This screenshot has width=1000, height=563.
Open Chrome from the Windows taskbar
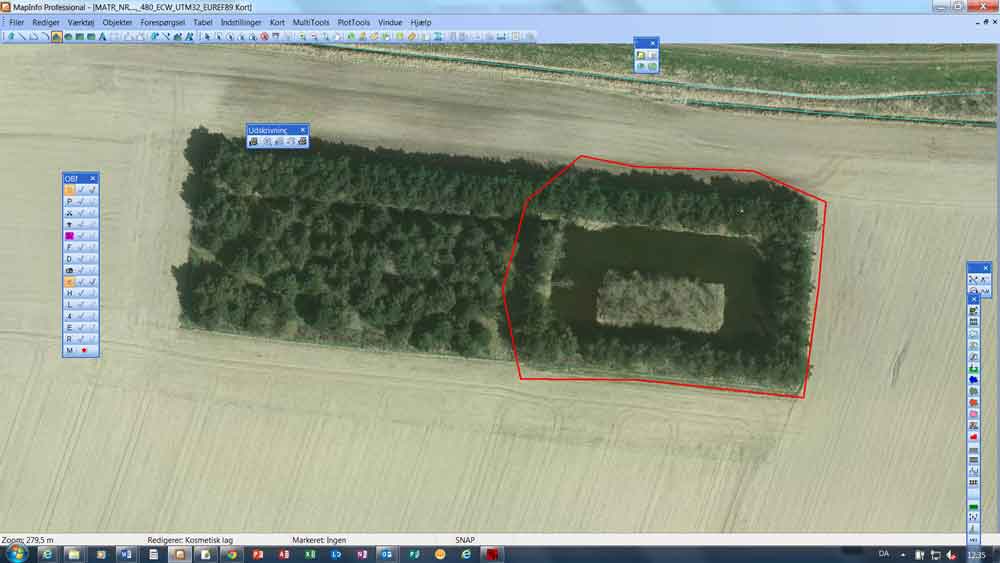point(232,554)
